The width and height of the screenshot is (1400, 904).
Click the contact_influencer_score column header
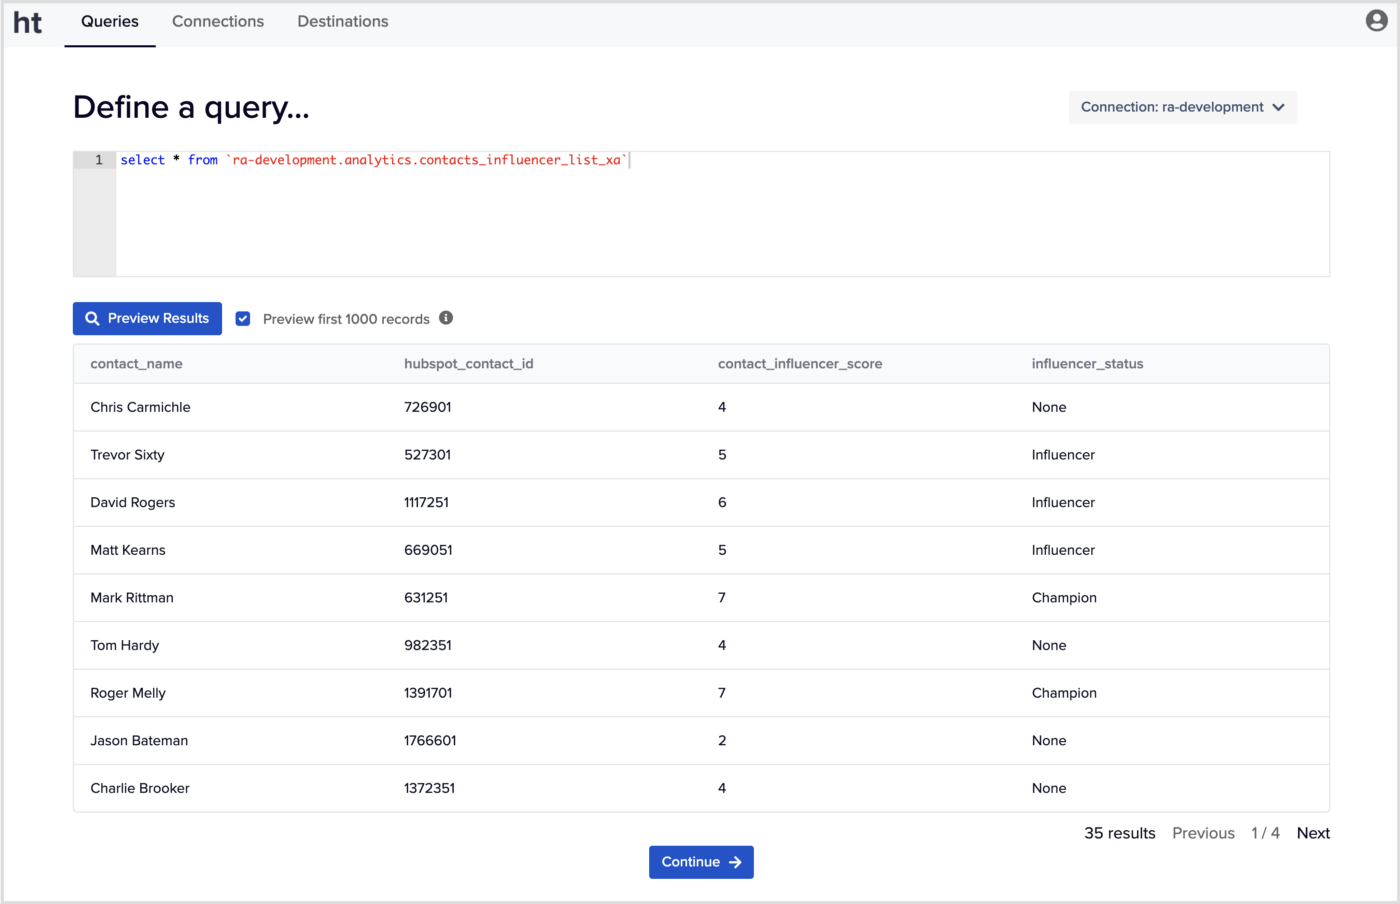799,364
